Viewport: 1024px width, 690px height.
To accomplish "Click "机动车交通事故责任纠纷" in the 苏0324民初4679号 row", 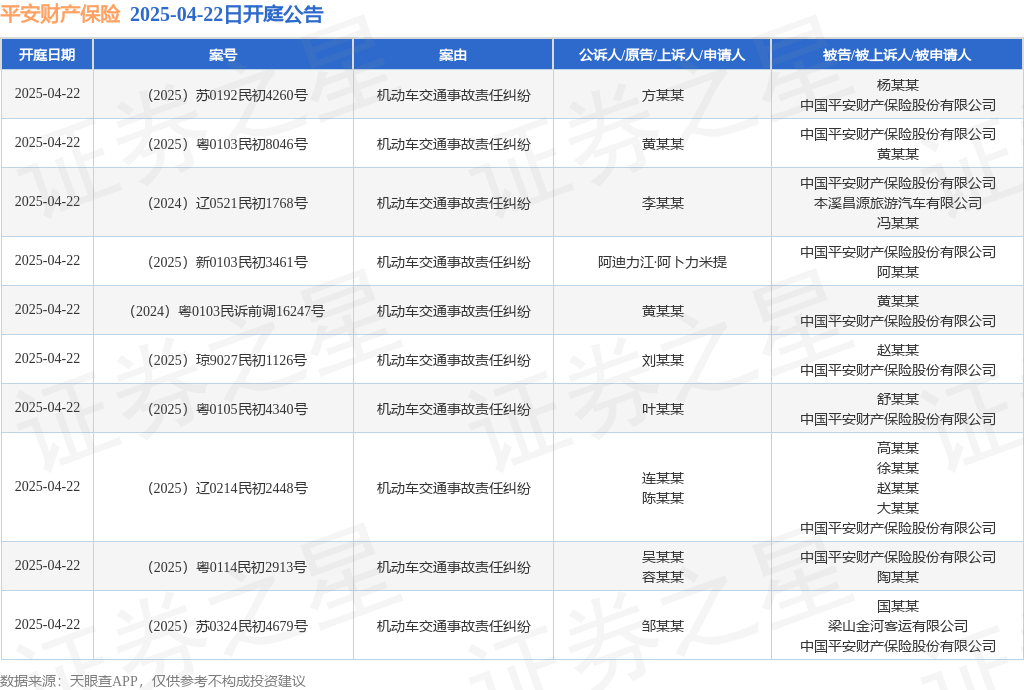I will pos(453,627).
